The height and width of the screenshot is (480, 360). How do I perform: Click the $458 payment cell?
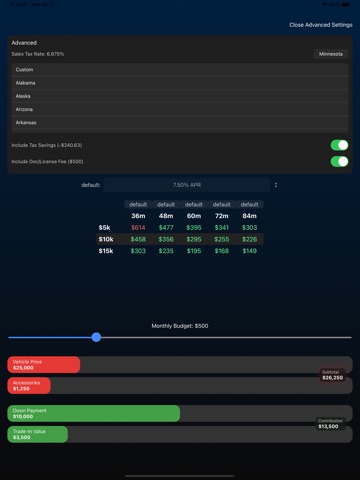click(138, 239)
